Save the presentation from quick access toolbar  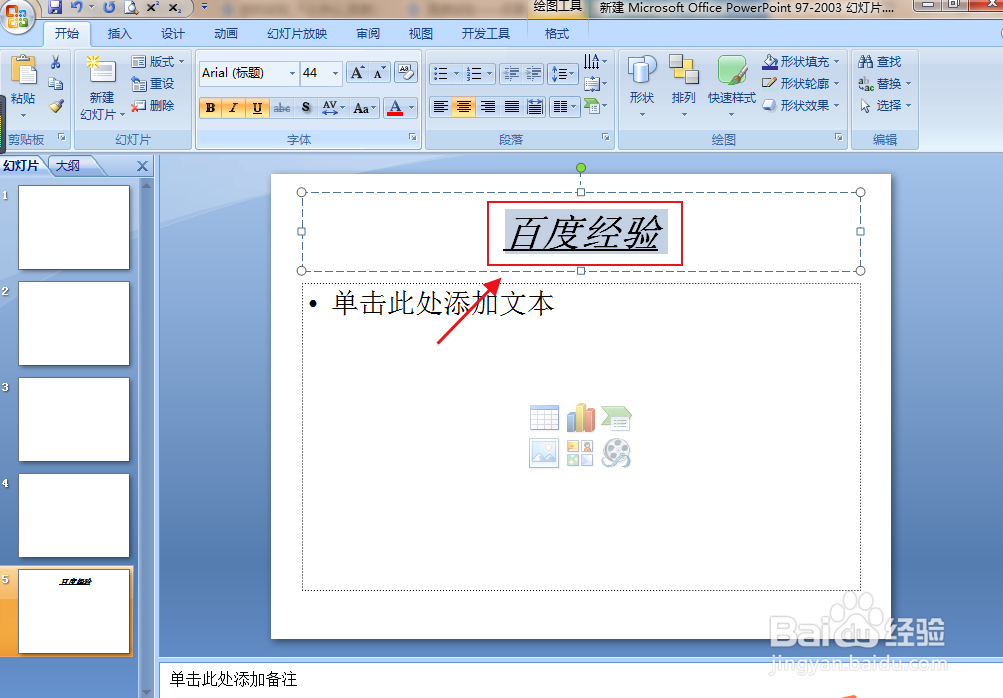coord(55,8)
